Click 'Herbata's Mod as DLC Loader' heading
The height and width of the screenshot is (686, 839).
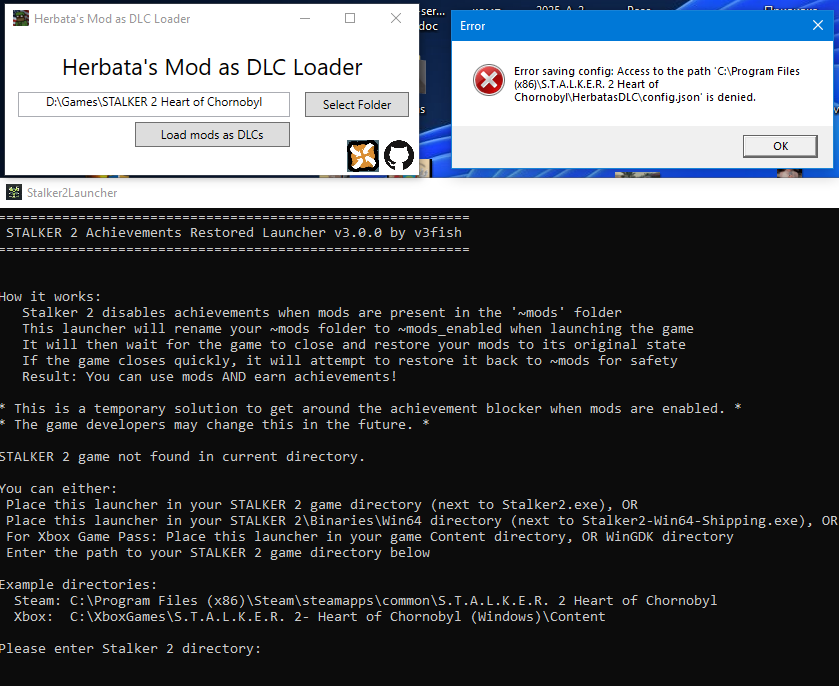(x=212, y=67)
